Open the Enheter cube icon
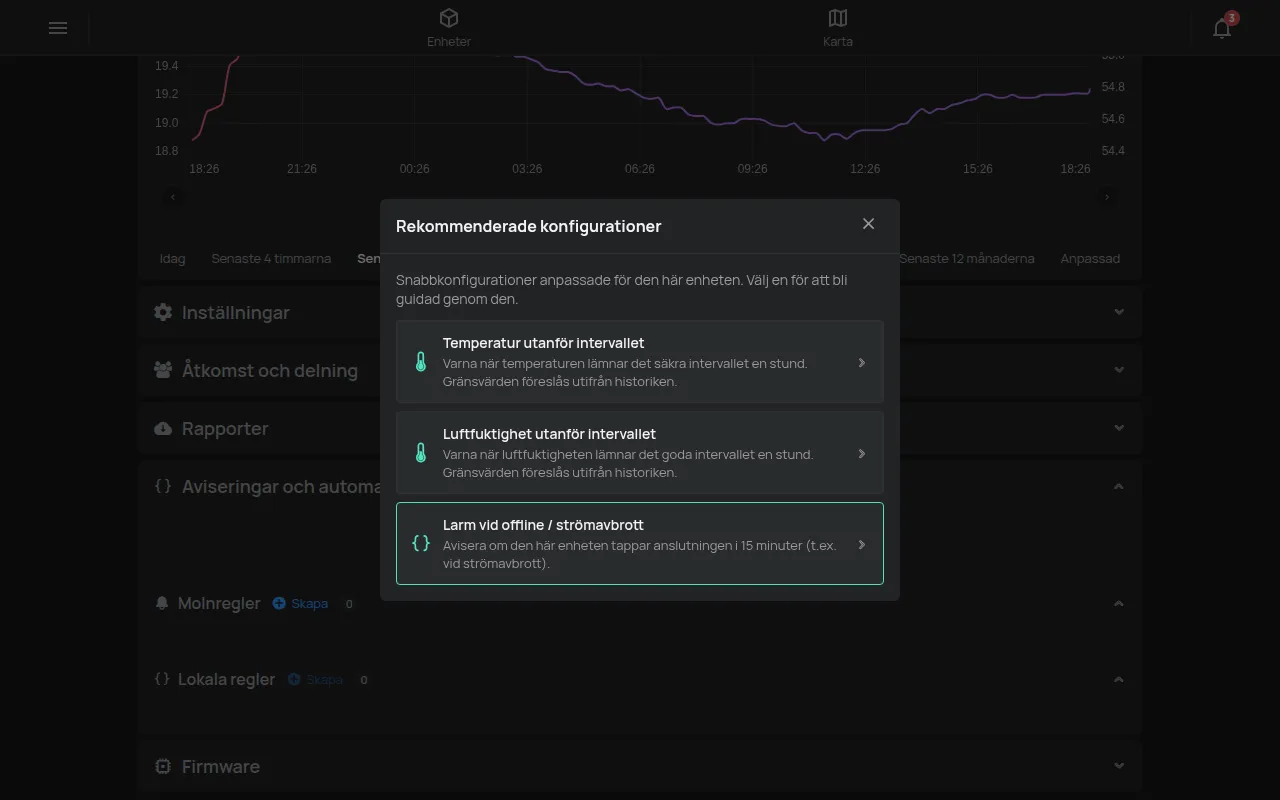 pyautogui.click(x=449, y=18)
